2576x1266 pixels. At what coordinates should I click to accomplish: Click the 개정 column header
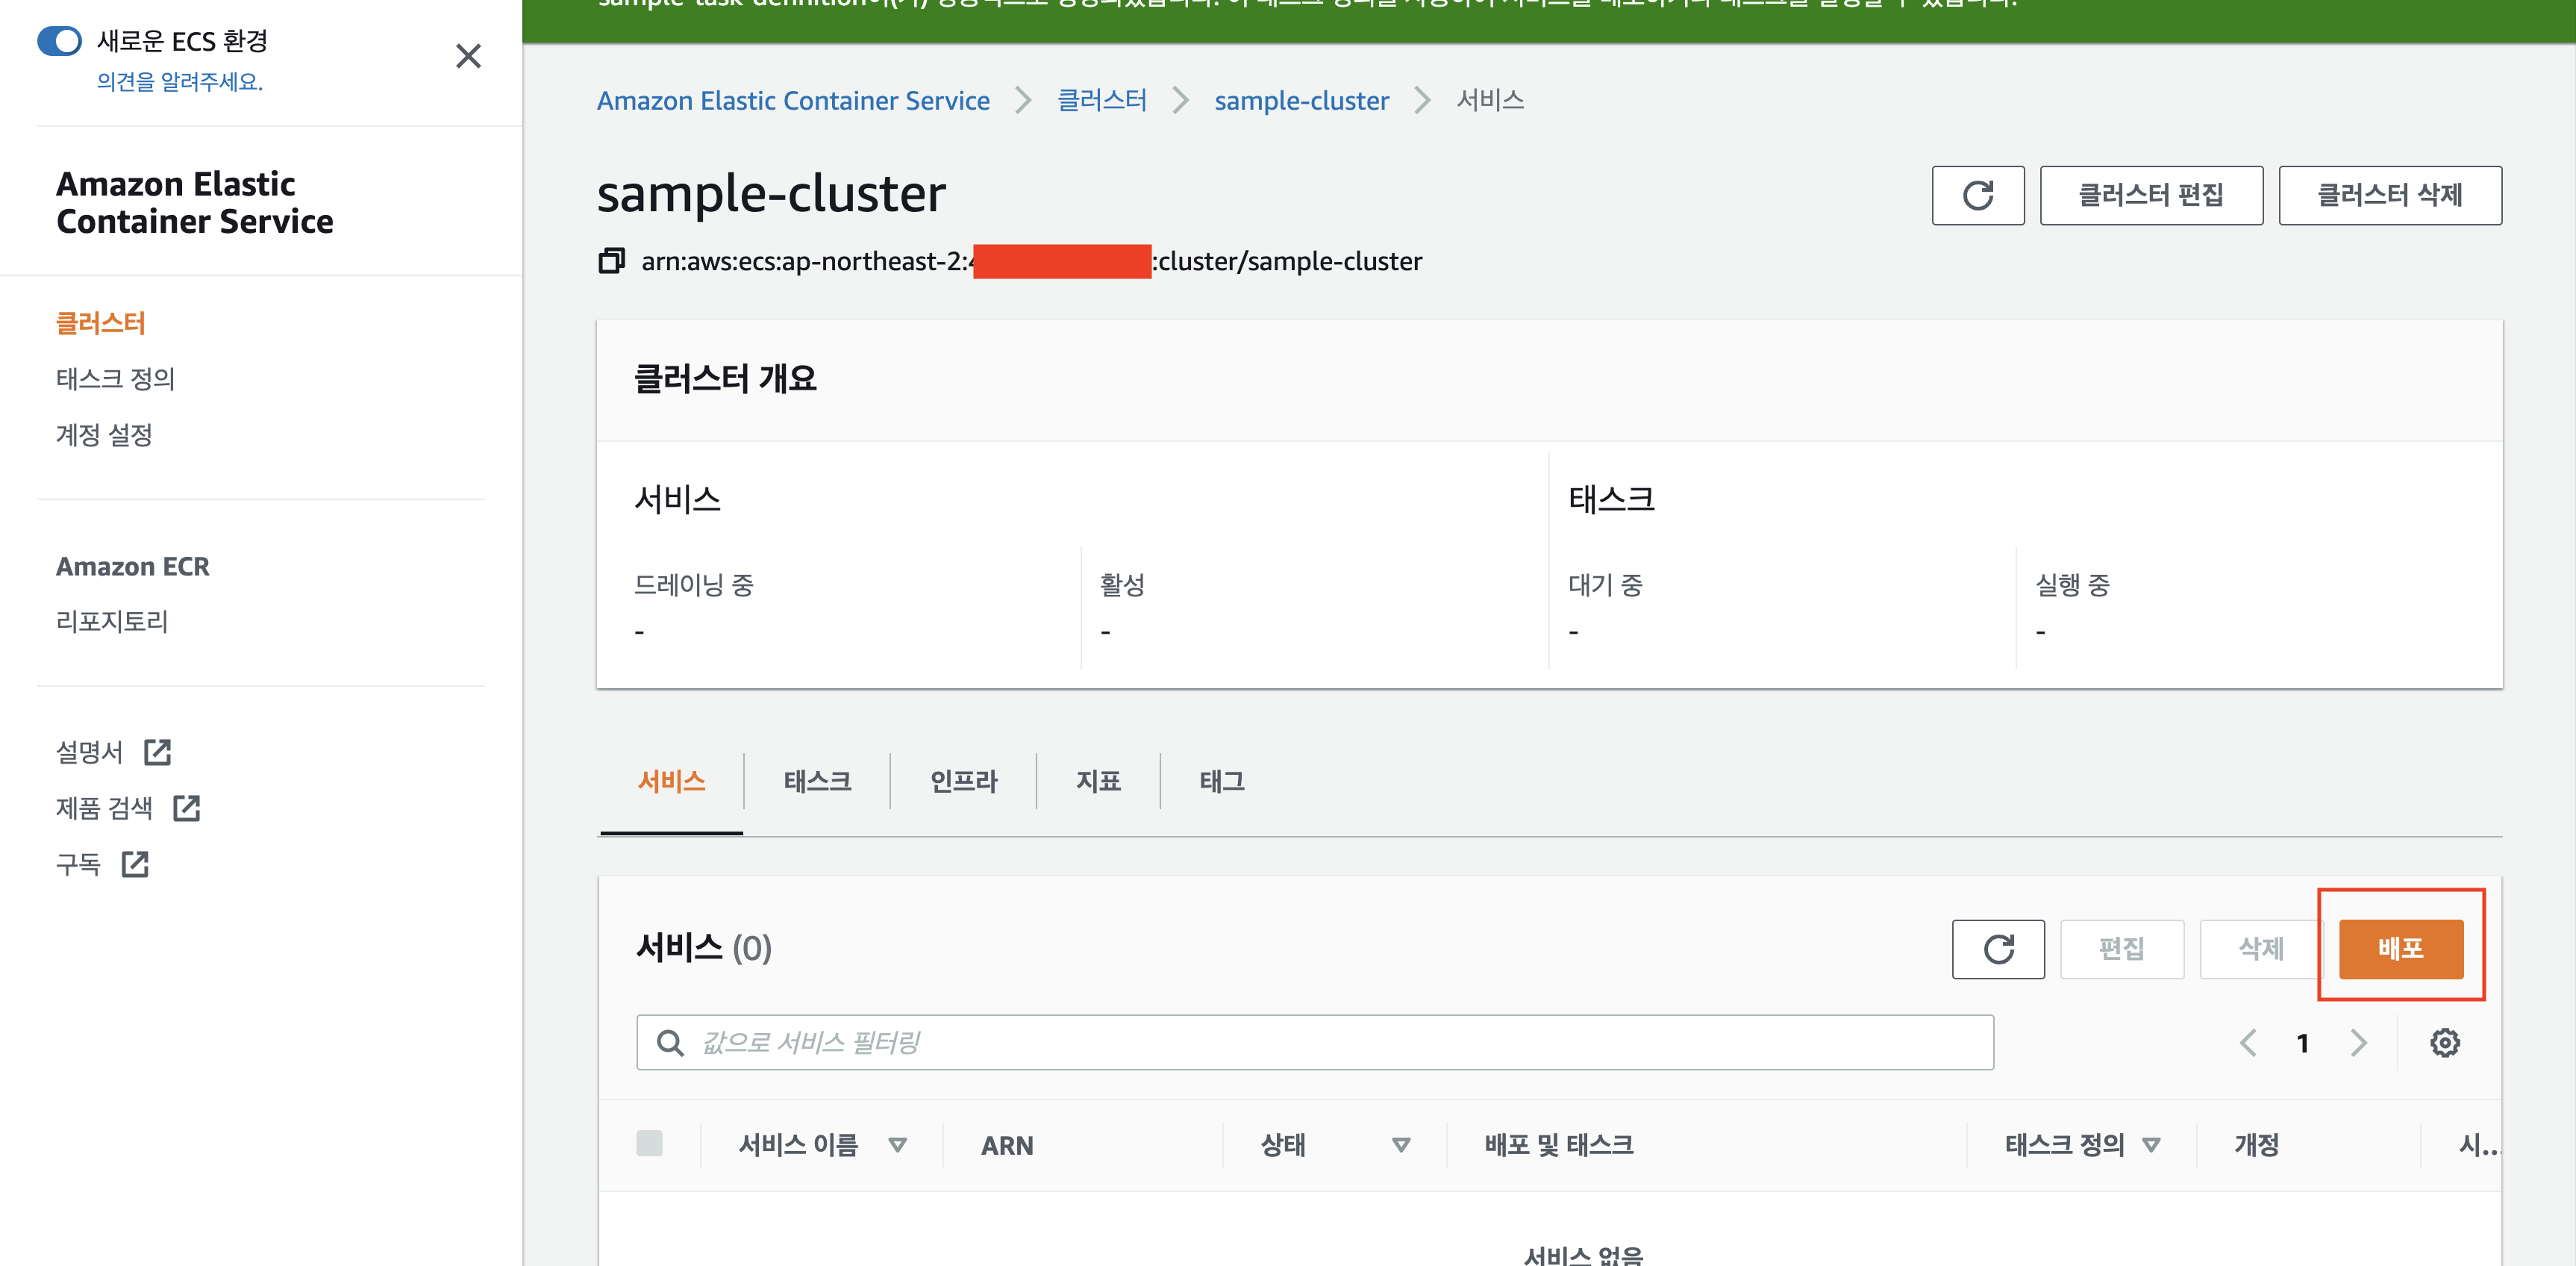2257,1145
